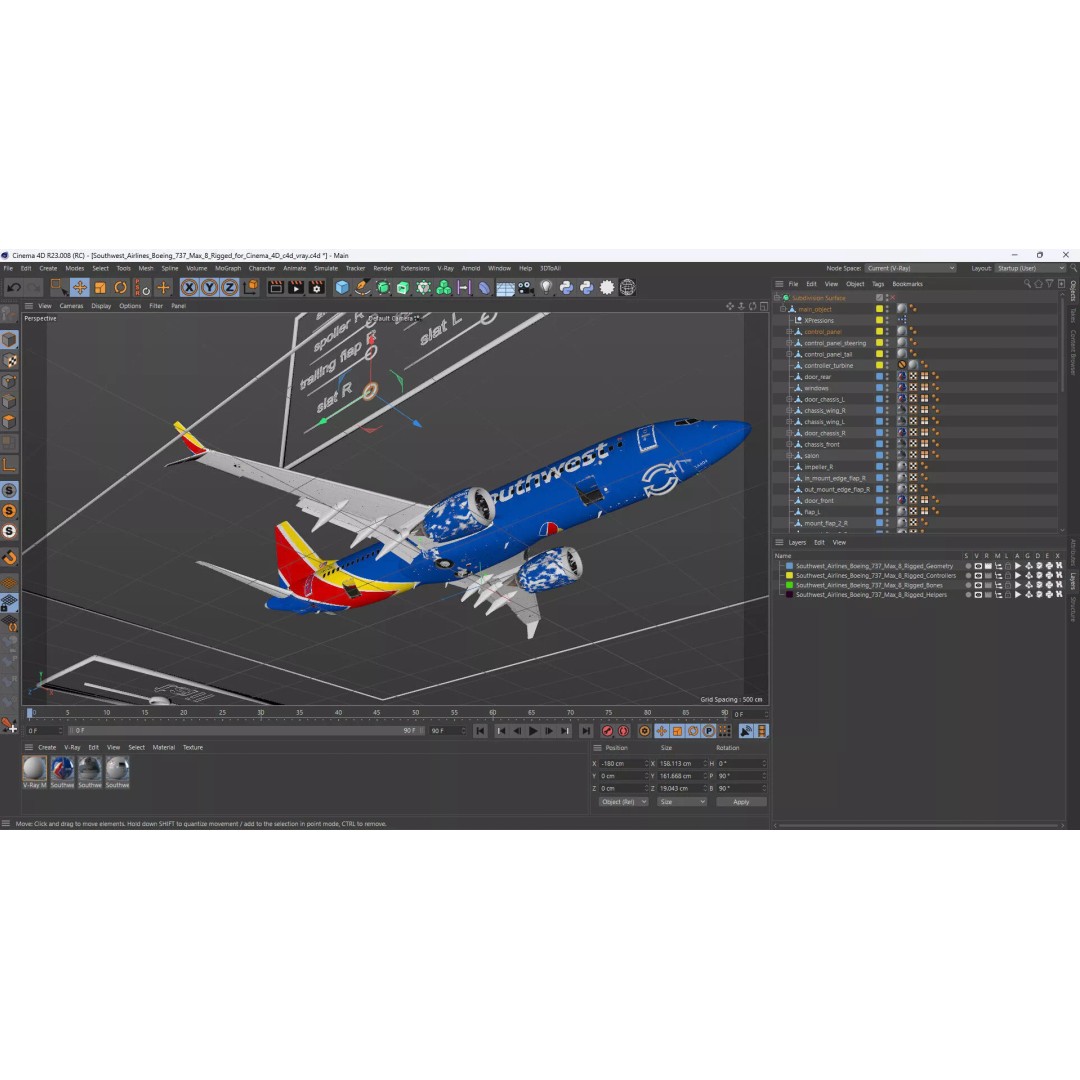Open the Simulate menu
Image resolution: width=1080 pixels, height=1080 pixels.
[x=326, y=269]
